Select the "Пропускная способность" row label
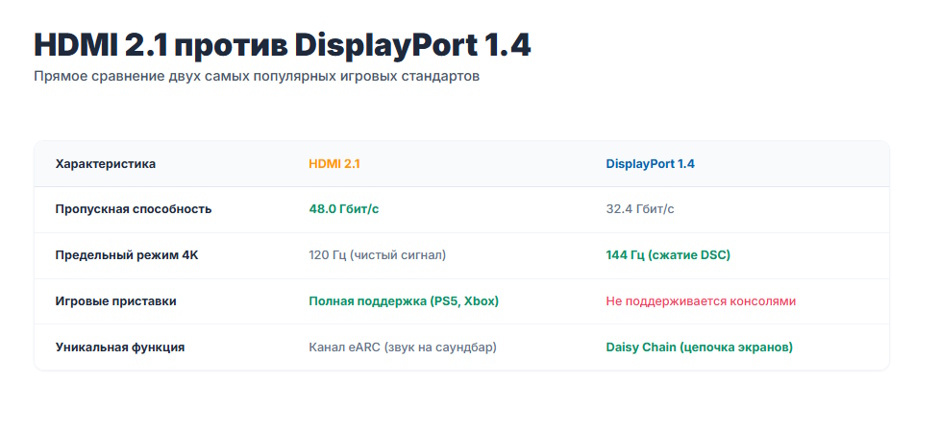This screenshot has width=940, height=431. [x=133, y=209]
